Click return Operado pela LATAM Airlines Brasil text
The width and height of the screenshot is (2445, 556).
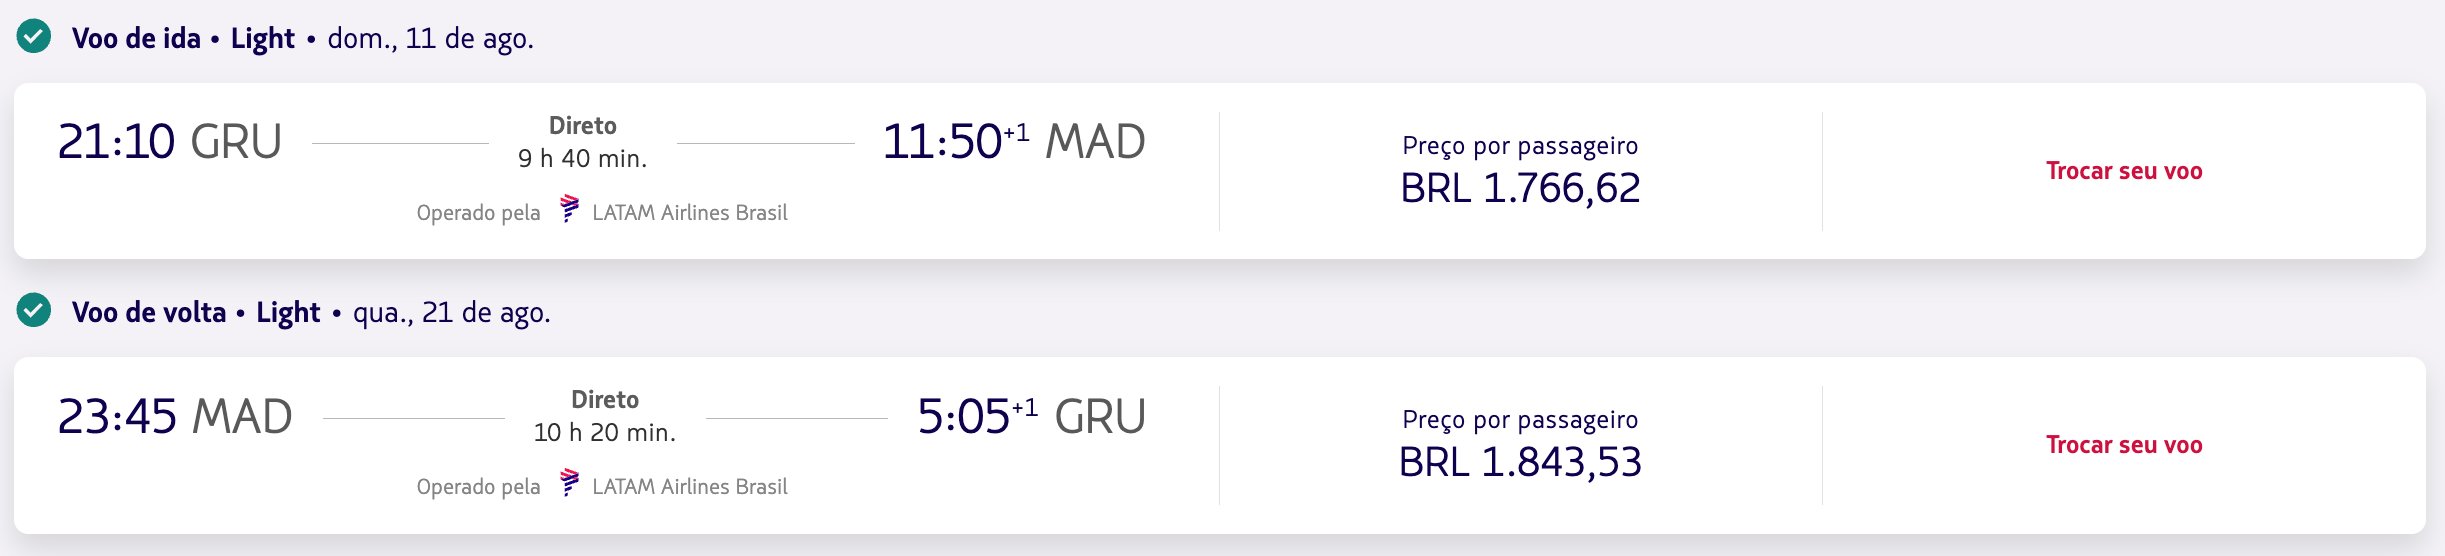coord(602,486)
